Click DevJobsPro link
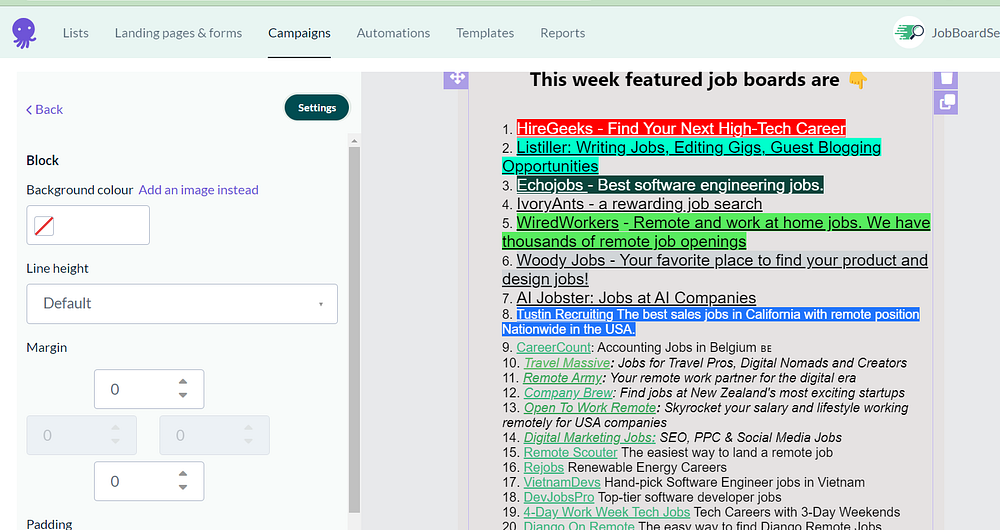This screenshot has width=1000, height=530. pos(559,497)
